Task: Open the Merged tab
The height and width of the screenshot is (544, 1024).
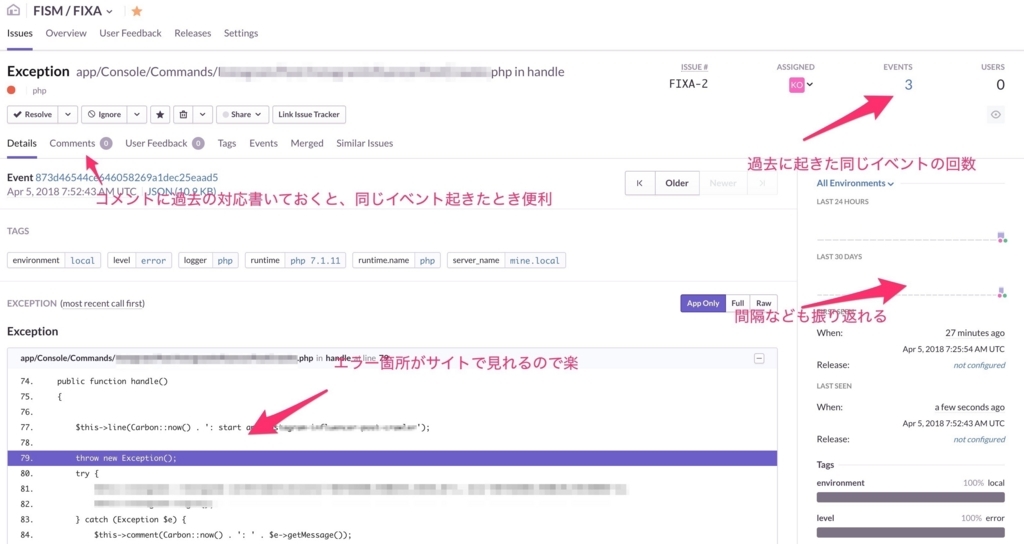Action: pyautogui.click(x=307, y=143)
